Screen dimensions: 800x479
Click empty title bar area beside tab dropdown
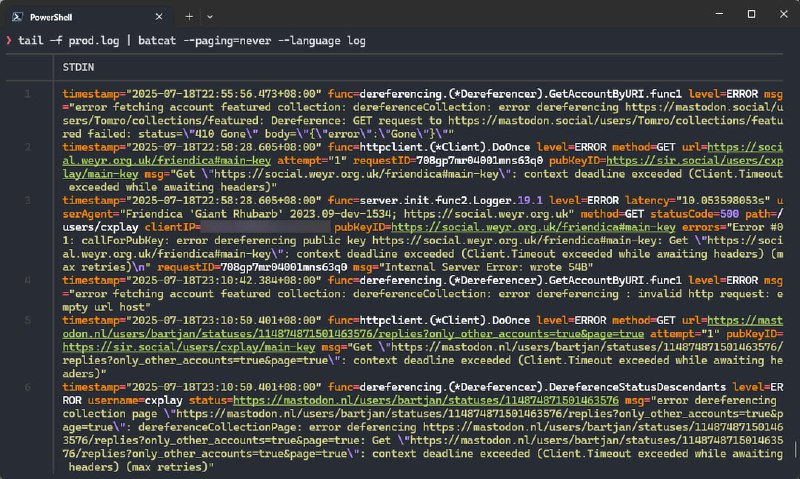pos(450,17)
